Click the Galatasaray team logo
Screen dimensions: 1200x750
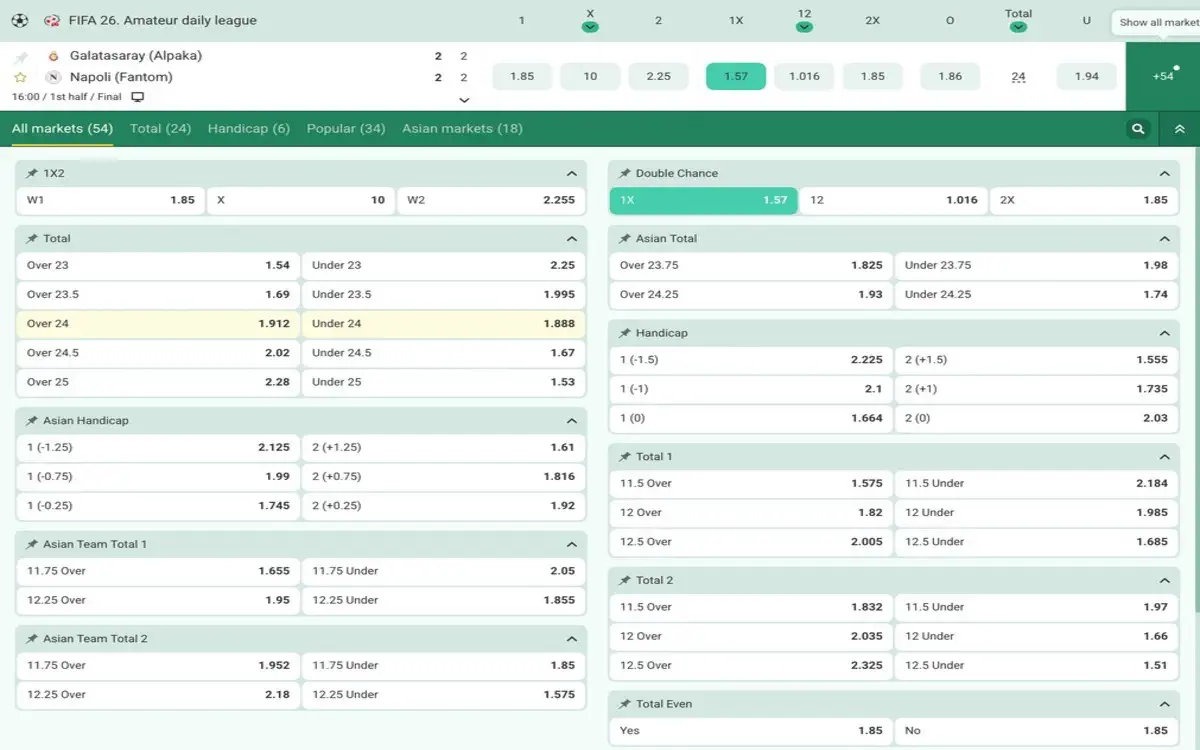(53, 56)
